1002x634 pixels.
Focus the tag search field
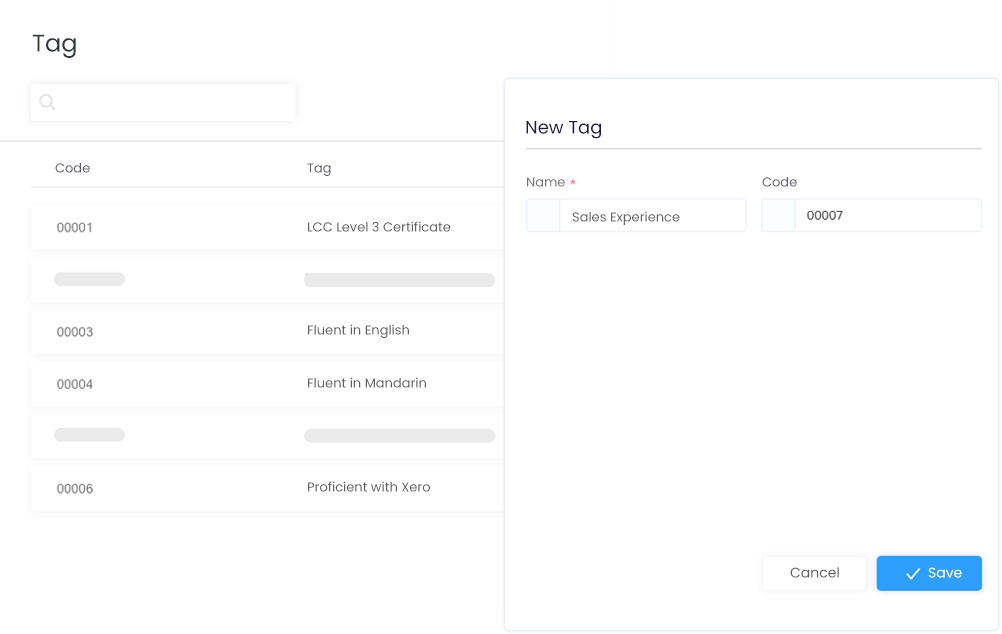tap(163, 102)
